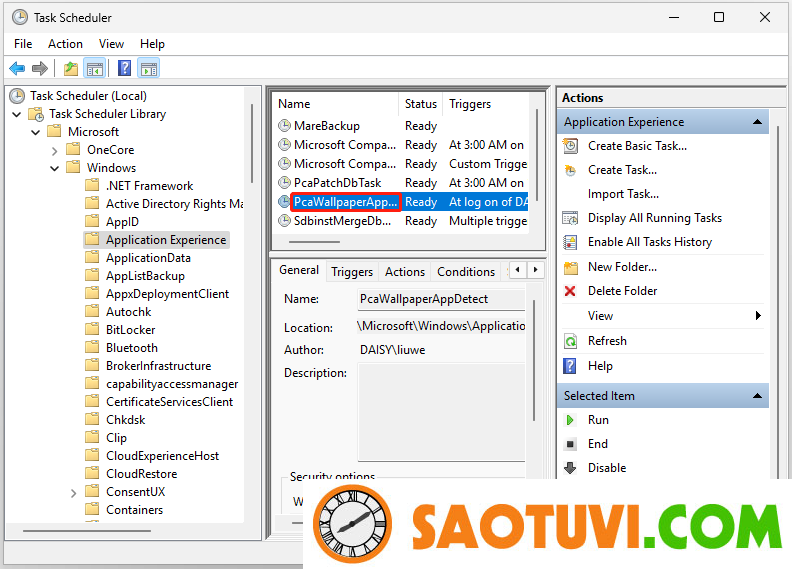The height and width of the screenshot is (569, 792).
Task: Click the task list vertical scrollbar
Action: 536,154
